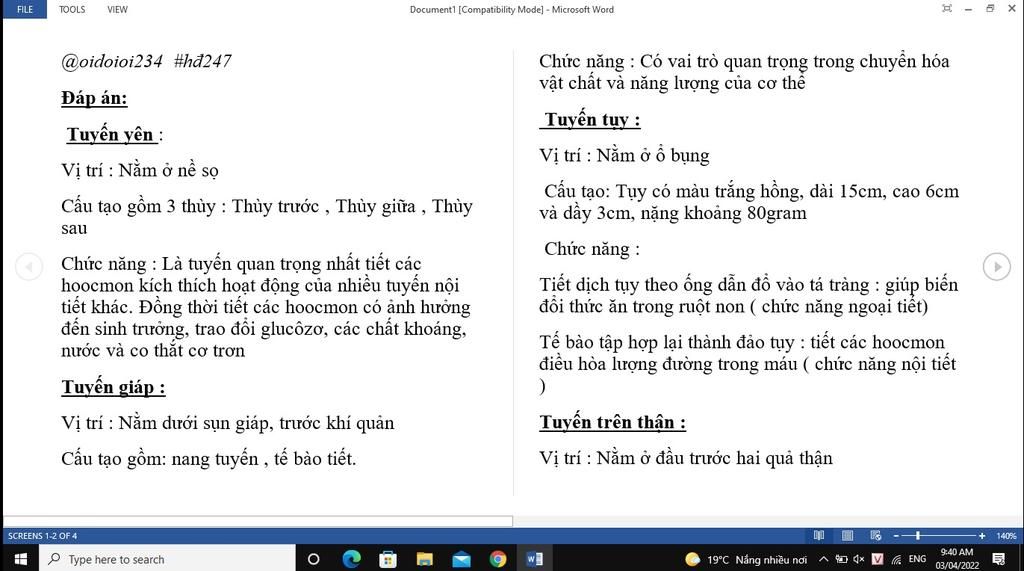Open the notification center icon
Image resolution: width=1024 pixels, height=571 pixels.
click(x=999, y=559)
